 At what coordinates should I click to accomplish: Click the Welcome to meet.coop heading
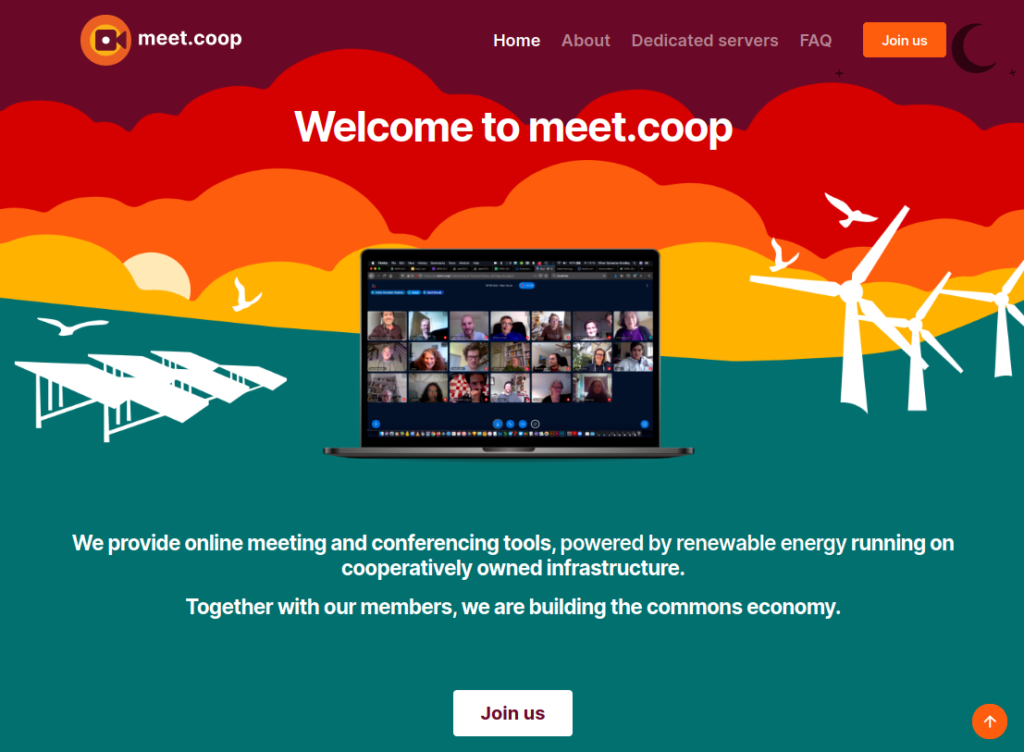513,127
